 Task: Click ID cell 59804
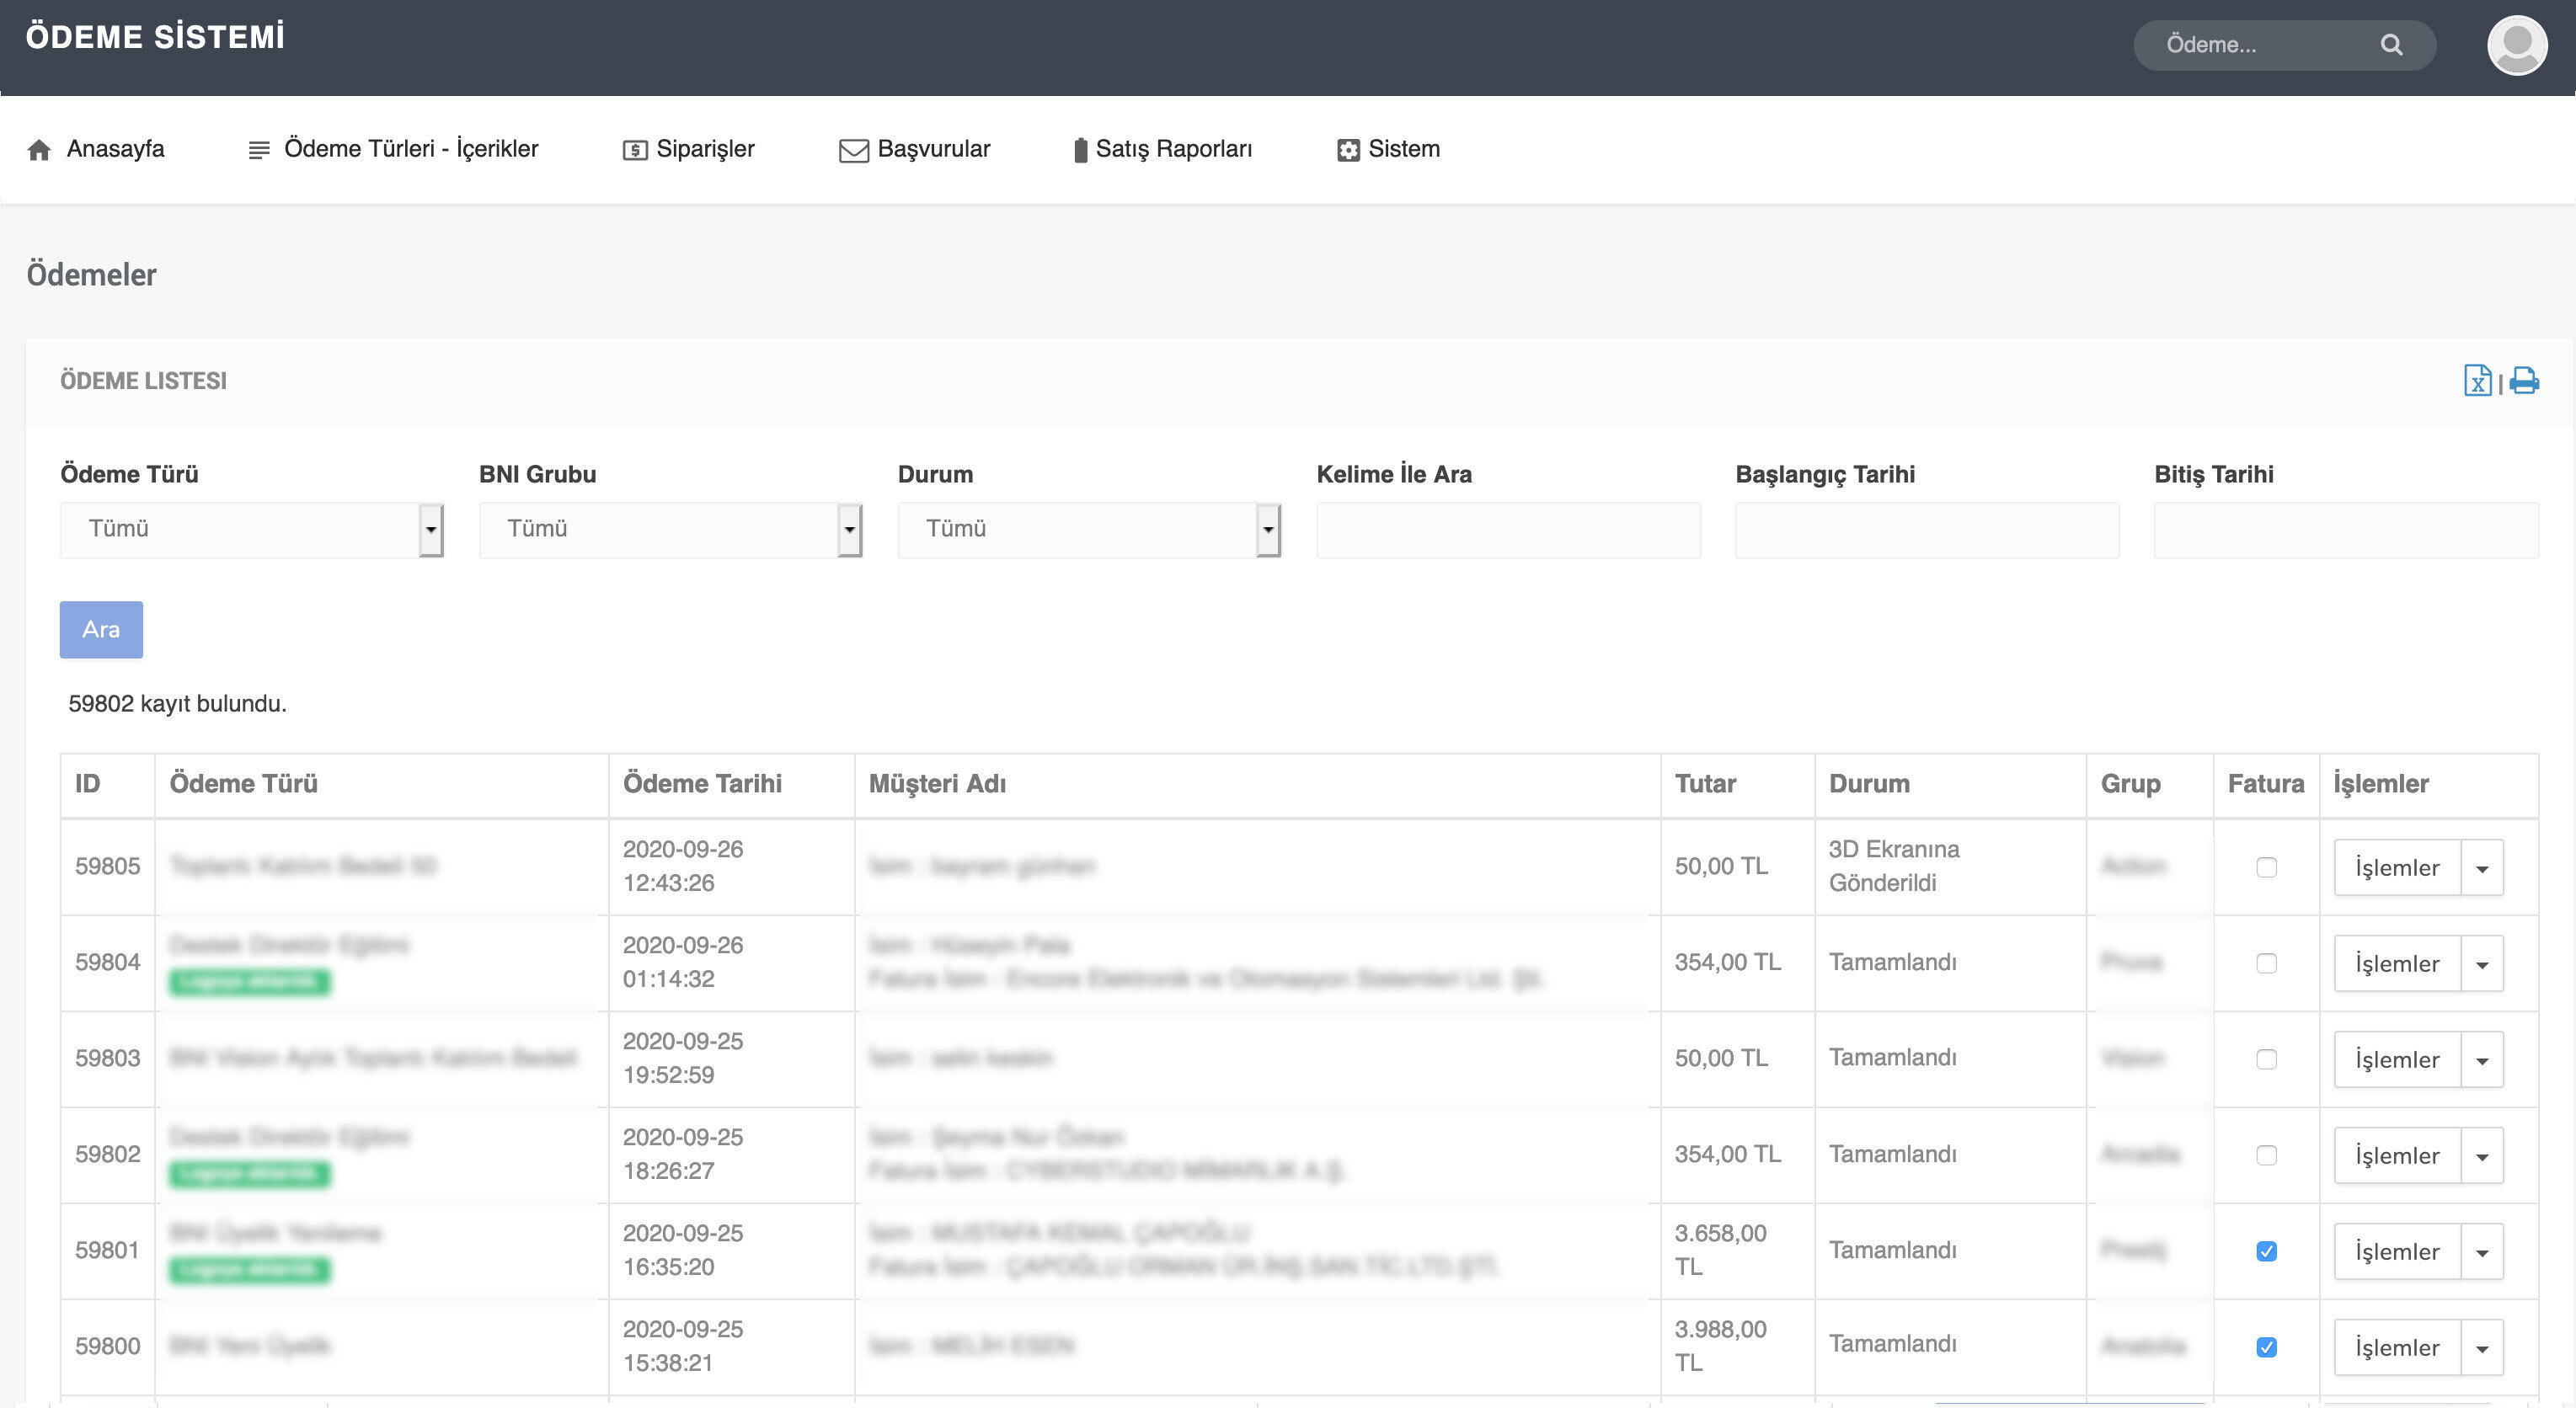coord(107,962)
